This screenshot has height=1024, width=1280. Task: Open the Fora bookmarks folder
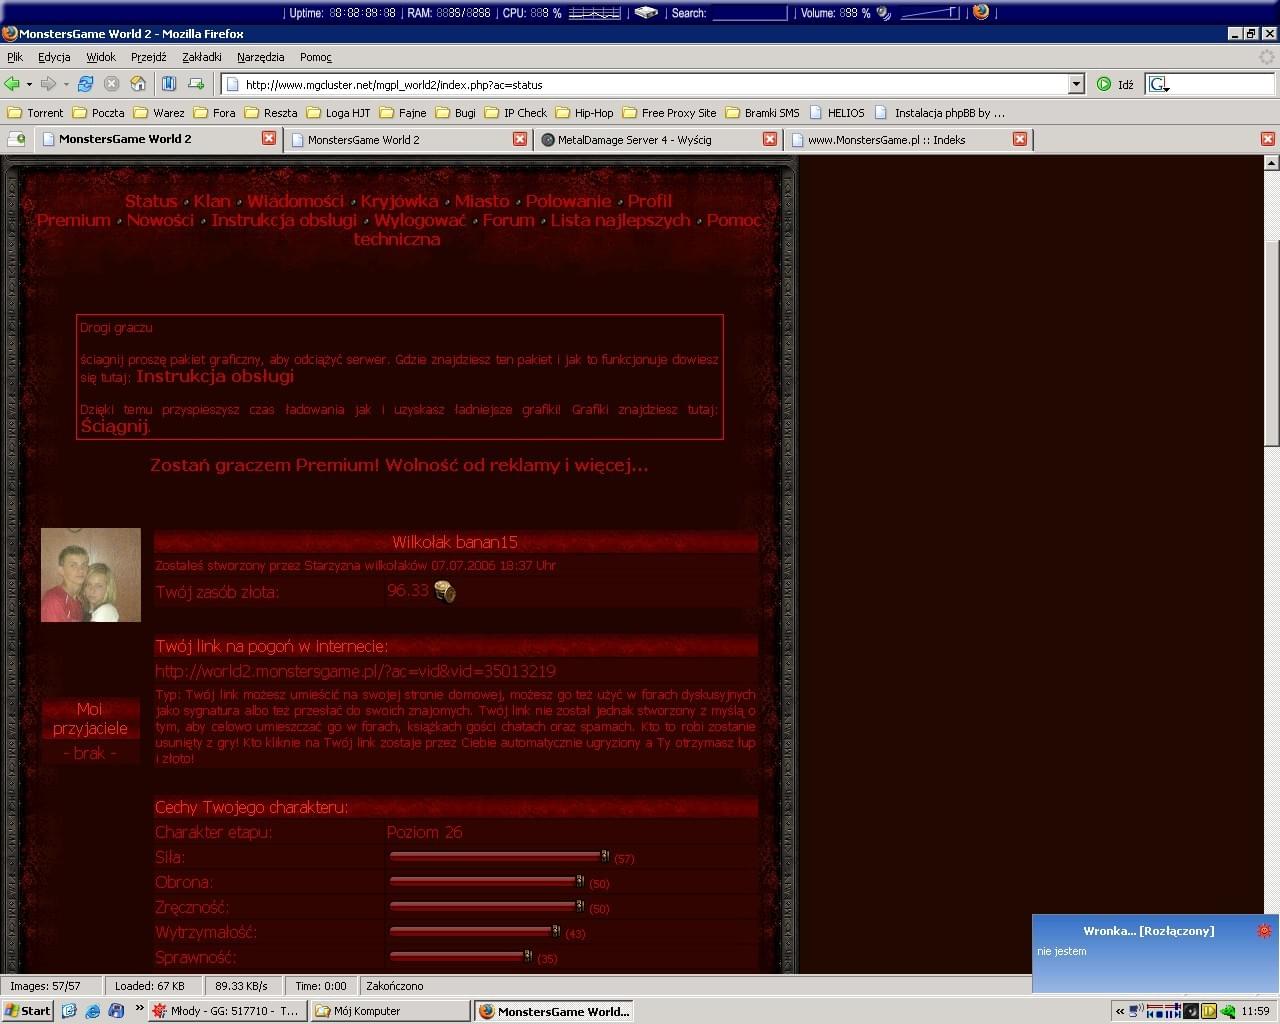click(214, 113)
